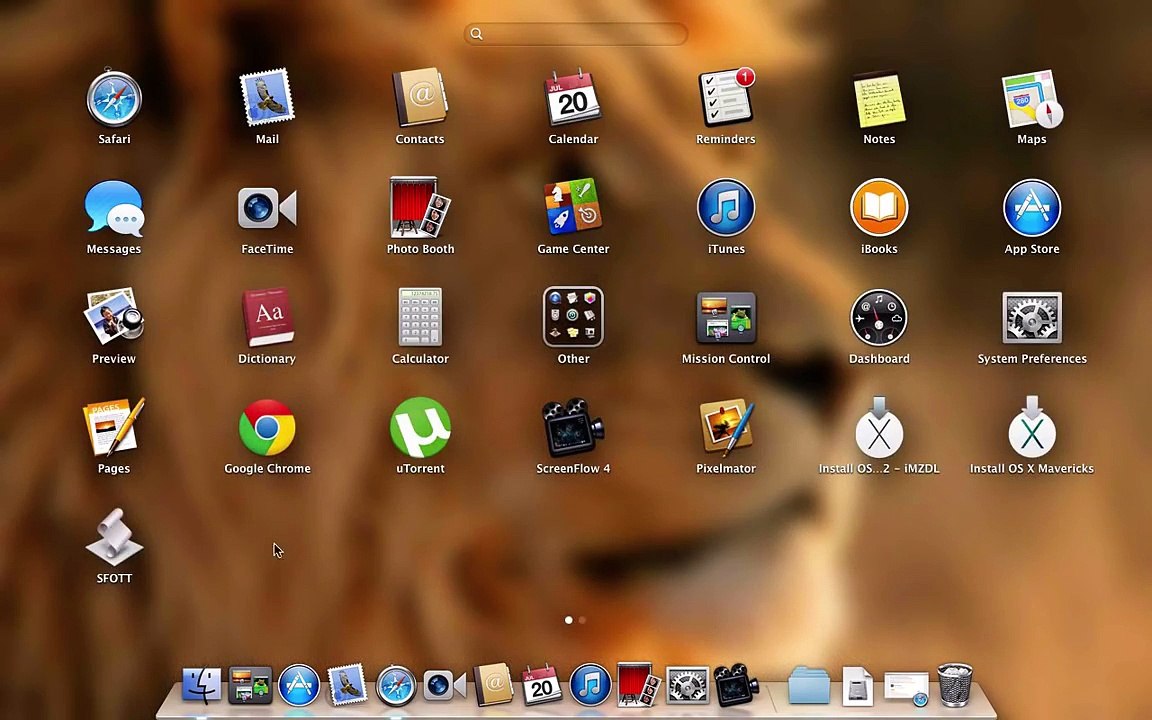Viewport: 1152px width, 720px height.
Task: Open Contacts from the Dock
Action: click(493, 685)
